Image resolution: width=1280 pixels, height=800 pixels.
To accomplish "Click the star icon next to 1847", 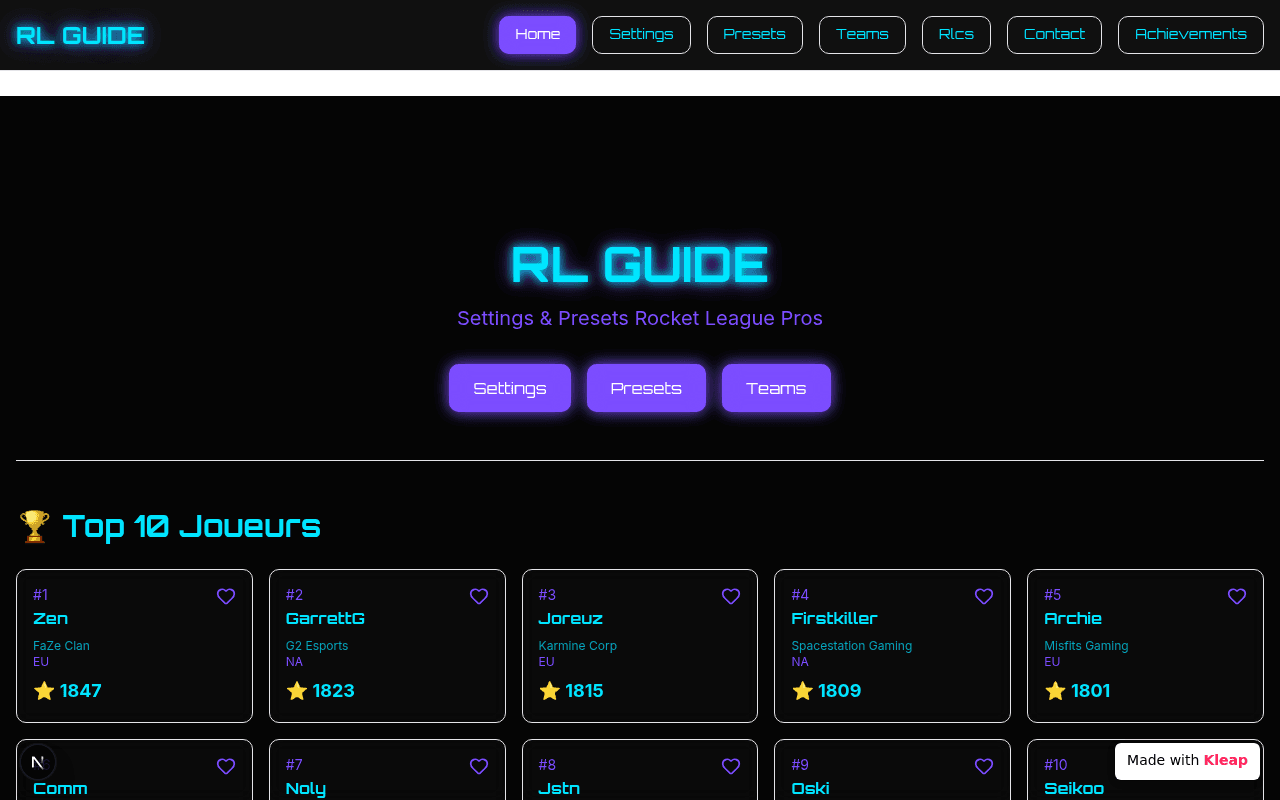I will (44, 691).
